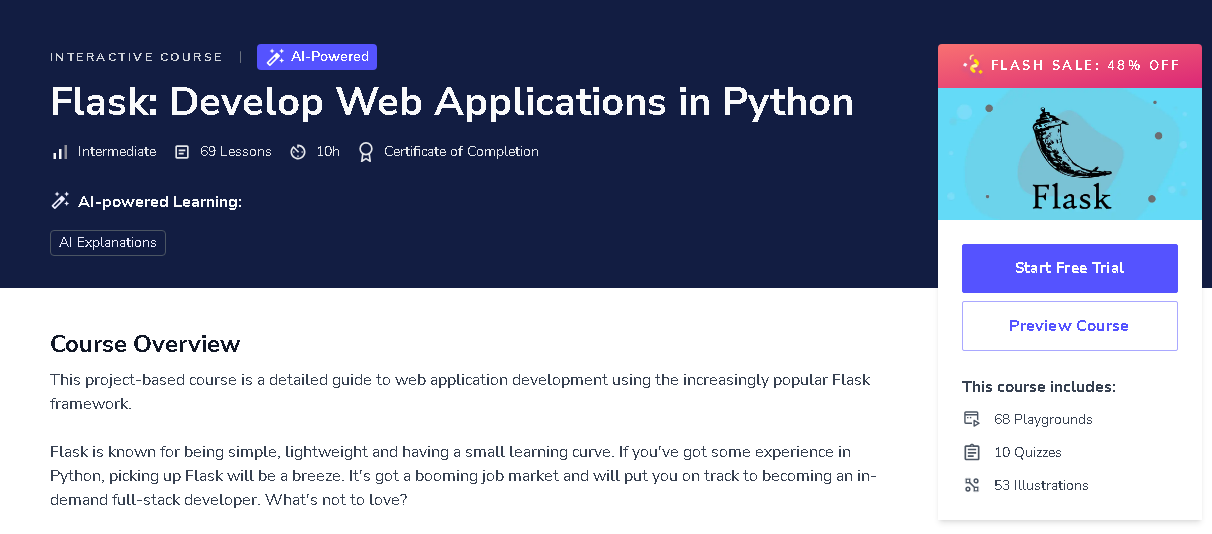Click the AI-Powered badge
Image resolution: width=1212 pixels, height=534 pixels.
click(317, 57)
